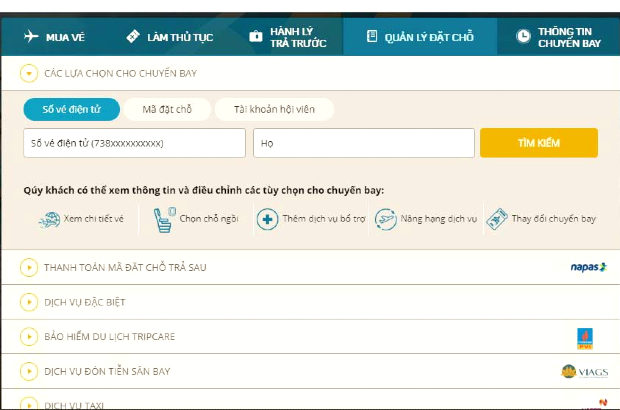
Task: Expand the Dịch vụ taxi section
Action: pos(29,404)
